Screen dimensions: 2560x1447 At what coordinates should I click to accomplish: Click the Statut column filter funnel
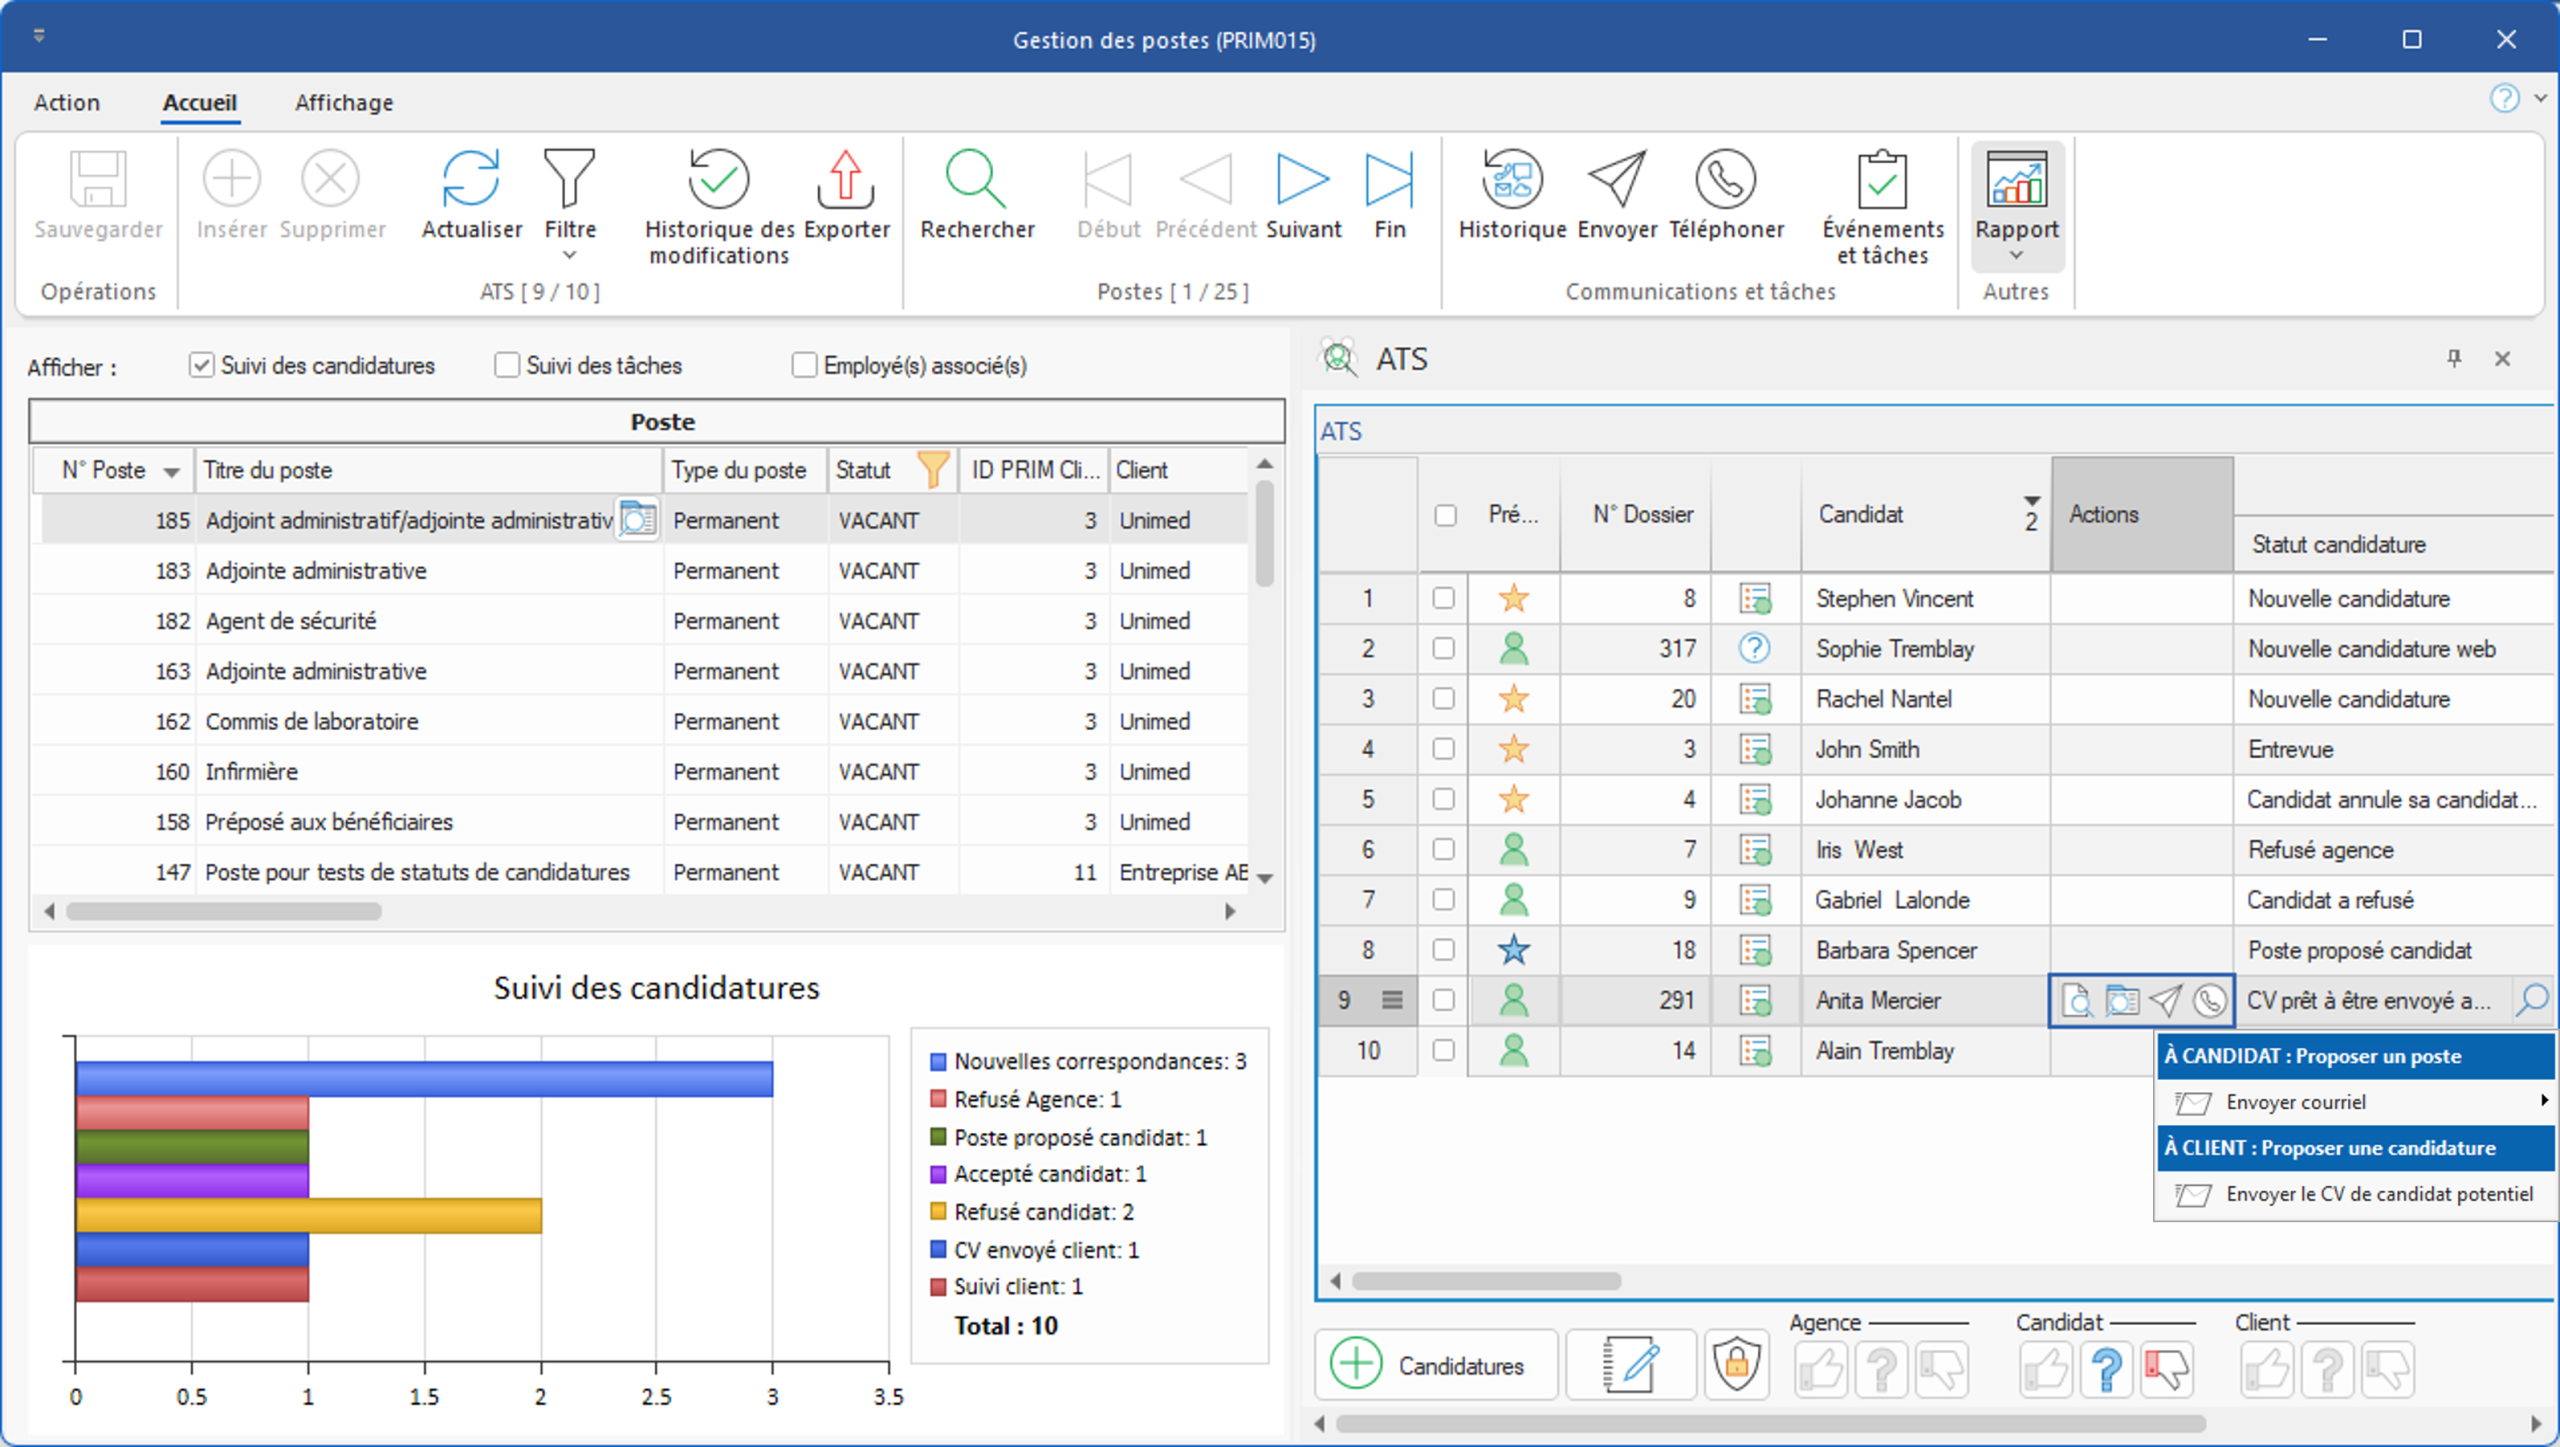(x=933, y=470)
